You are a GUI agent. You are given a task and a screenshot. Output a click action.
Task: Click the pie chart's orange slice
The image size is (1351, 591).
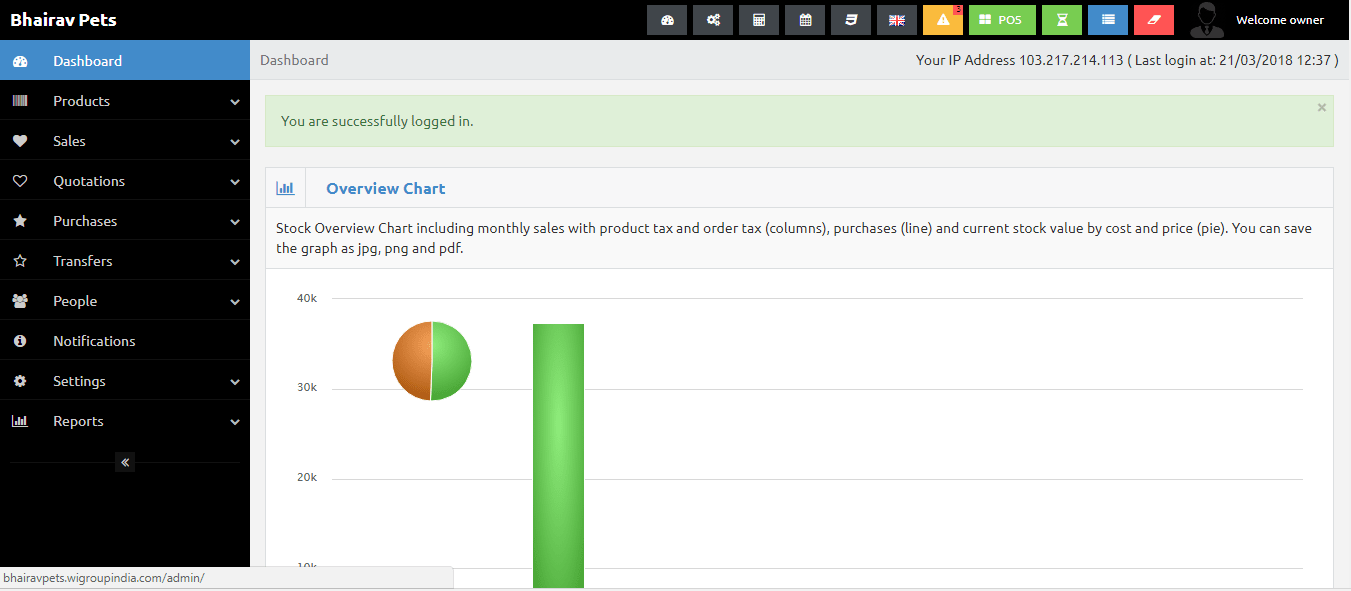pyautogui.click(x=410, y=361)
